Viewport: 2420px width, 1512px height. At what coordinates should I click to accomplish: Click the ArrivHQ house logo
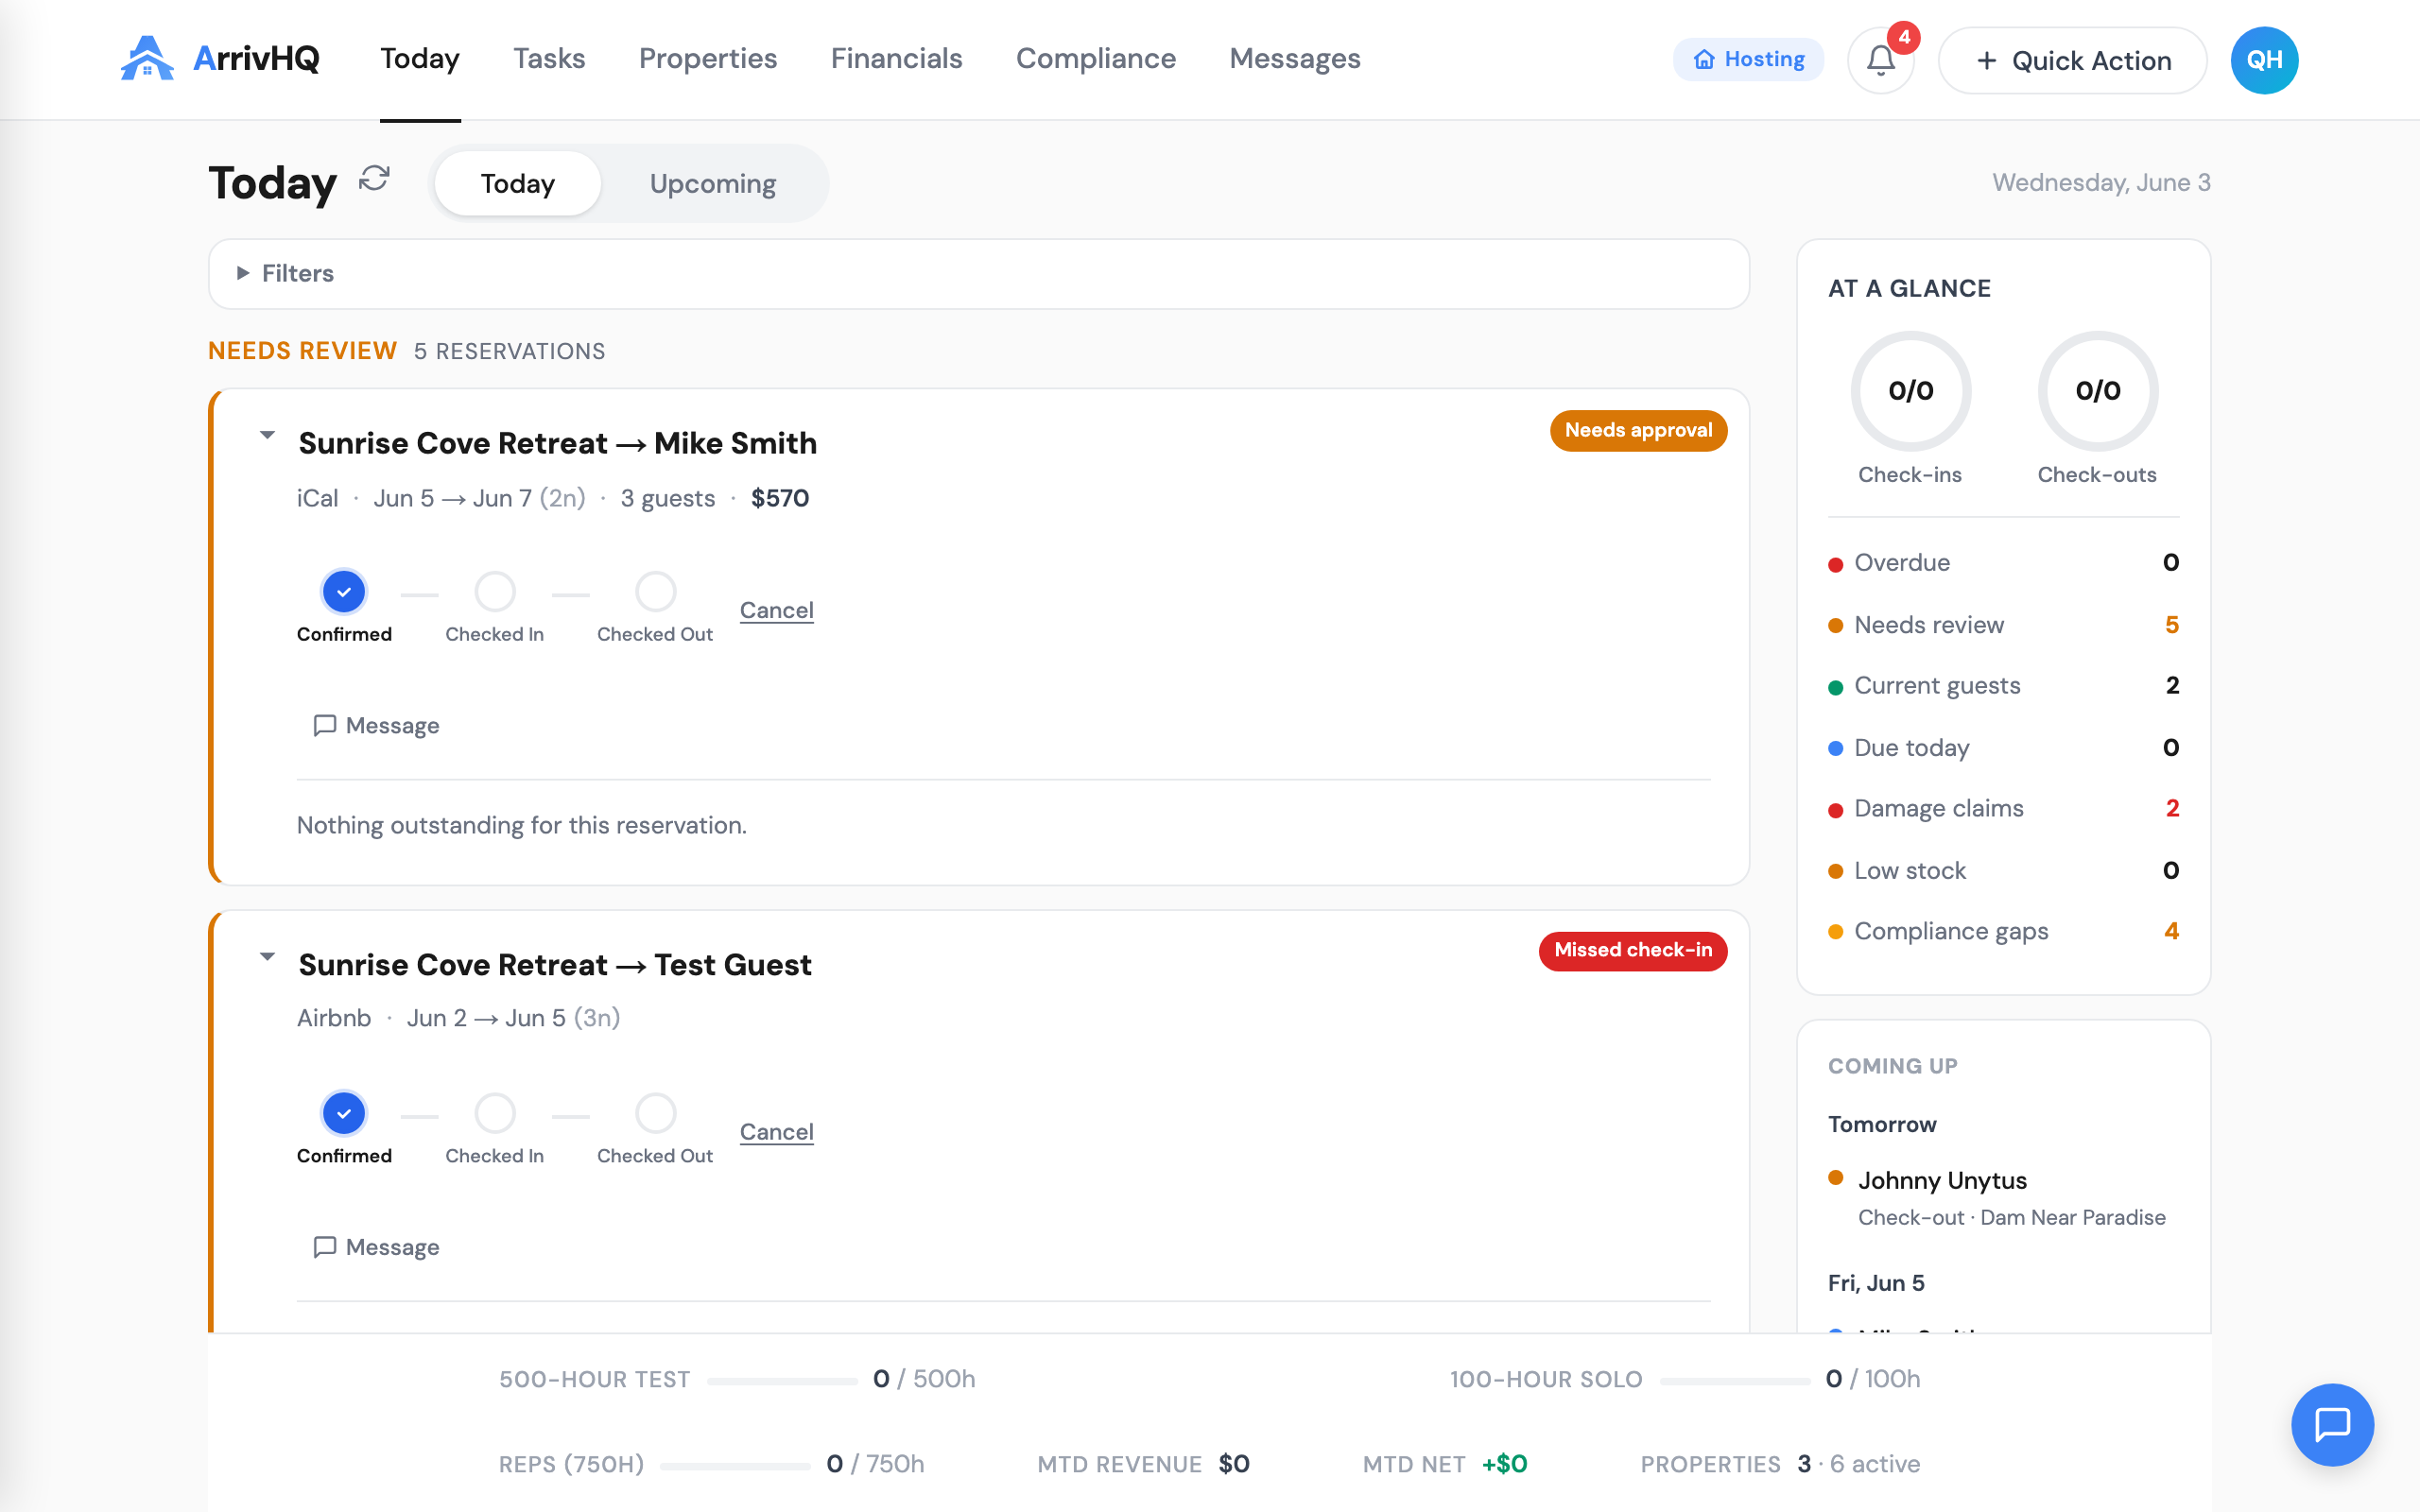147,59
